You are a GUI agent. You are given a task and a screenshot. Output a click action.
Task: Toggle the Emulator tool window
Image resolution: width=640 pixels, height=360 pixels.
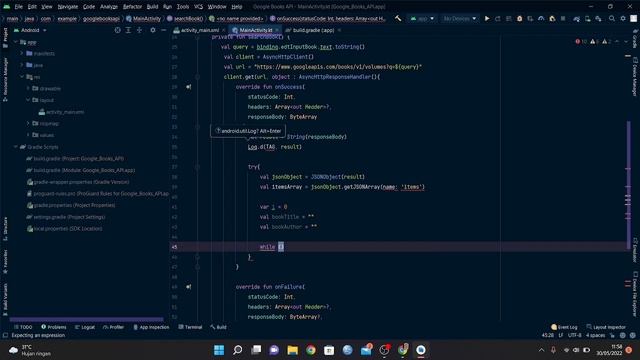click(x=635, y=250)
